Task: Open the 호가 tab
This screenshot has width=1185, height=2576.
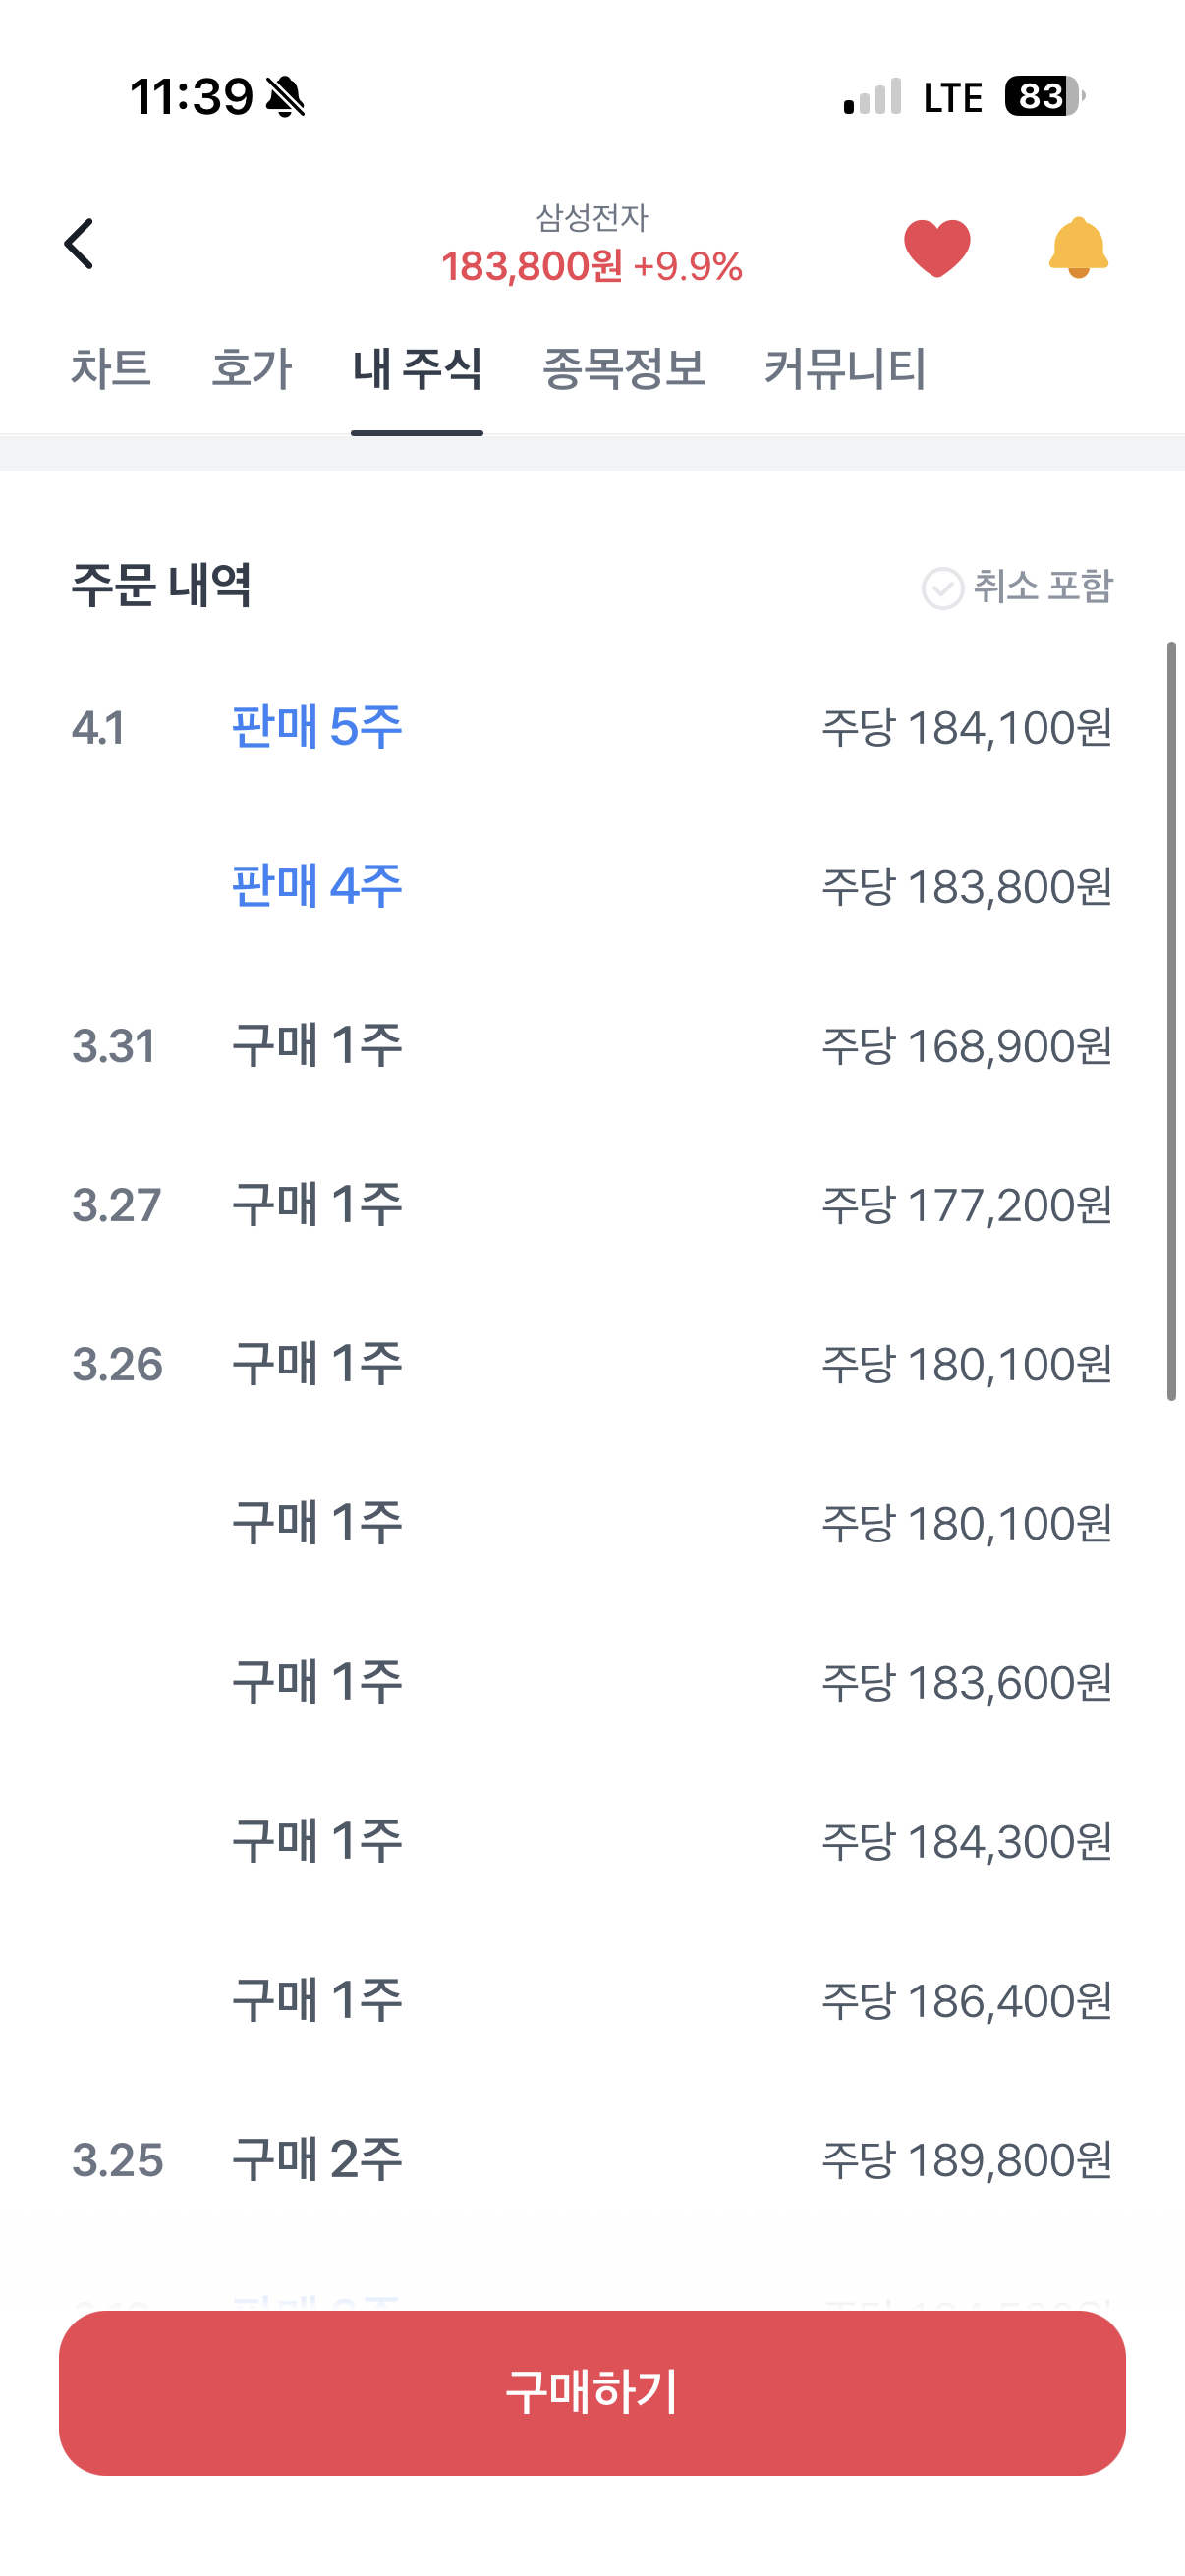Action: click(x=252, y=369)
